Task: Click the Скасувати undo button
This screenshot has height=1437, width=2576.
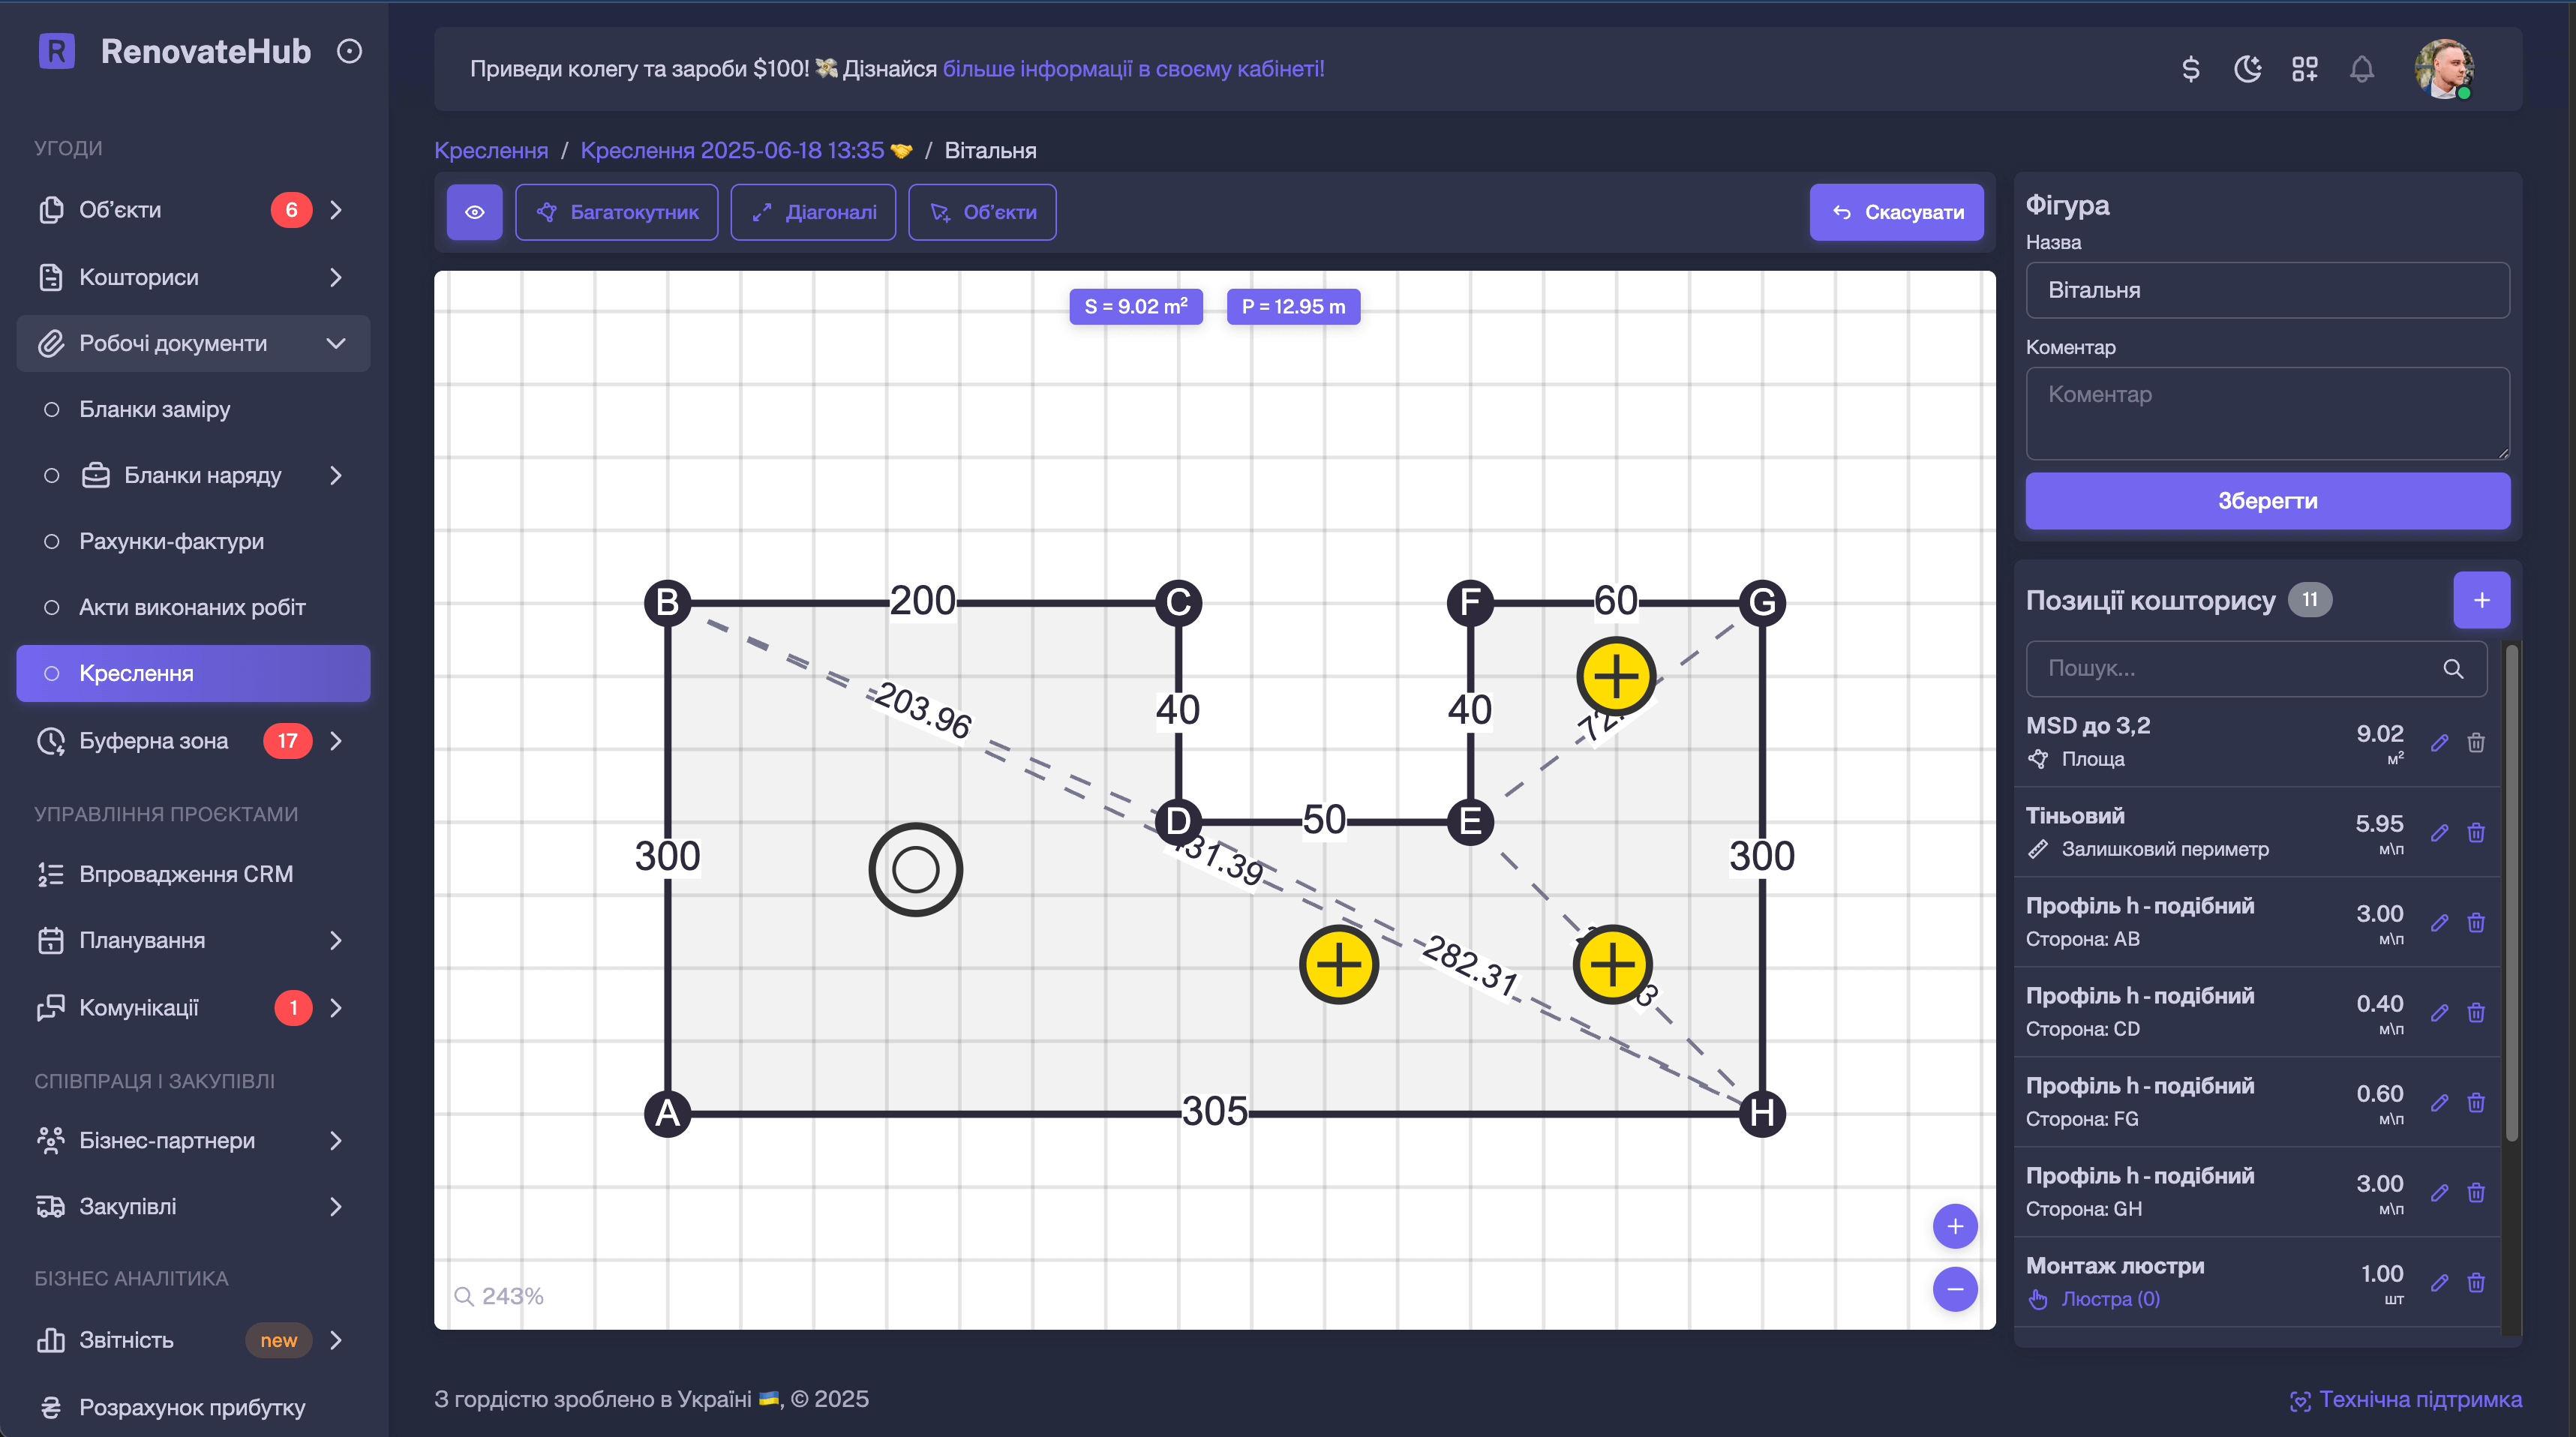Action: [x=1896, y=212]
